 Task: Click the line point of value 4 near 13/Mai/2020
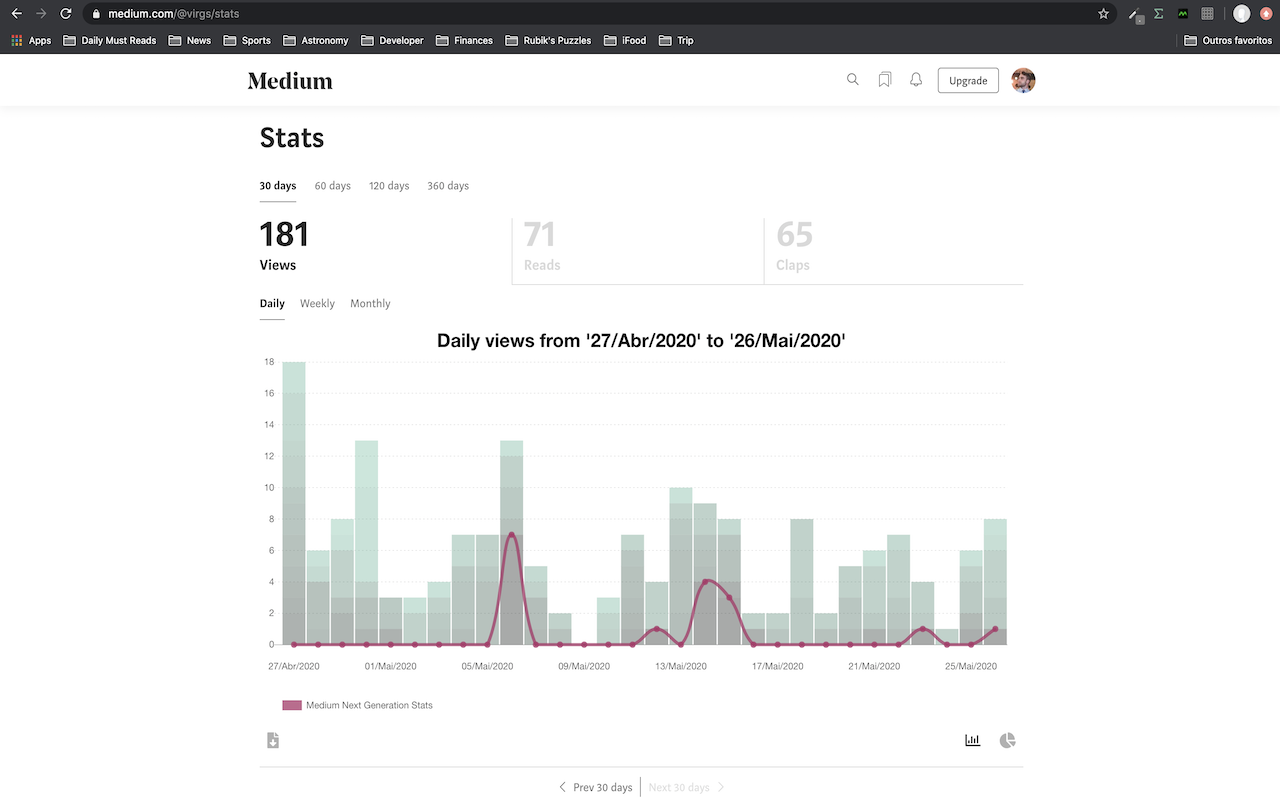705,582
